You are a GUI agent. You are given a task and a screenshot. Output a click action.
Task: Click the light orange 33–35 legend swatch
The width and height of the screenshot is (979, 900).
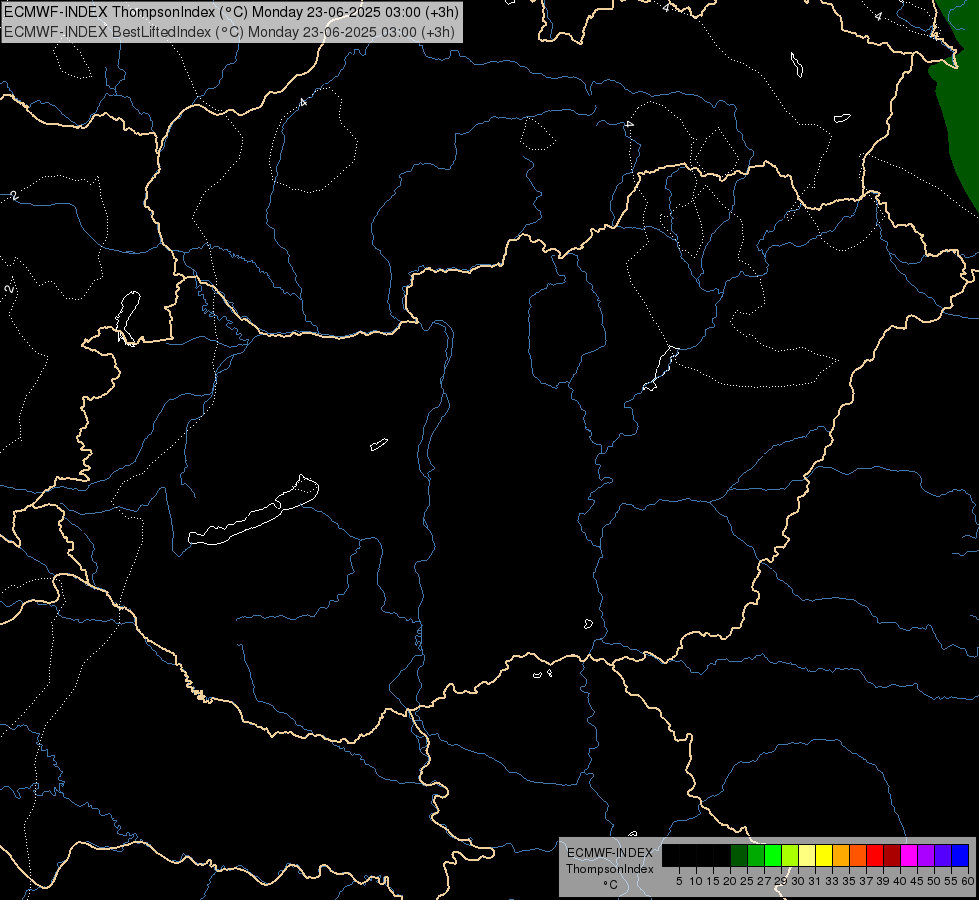click(x=841, y=855)
